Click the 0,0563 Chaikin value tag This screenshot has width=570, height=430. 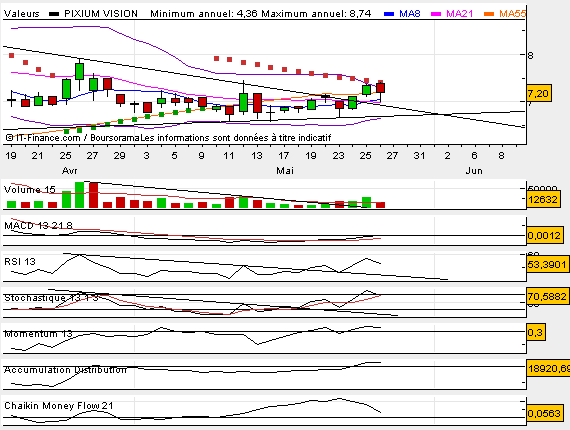click(545, 413)
